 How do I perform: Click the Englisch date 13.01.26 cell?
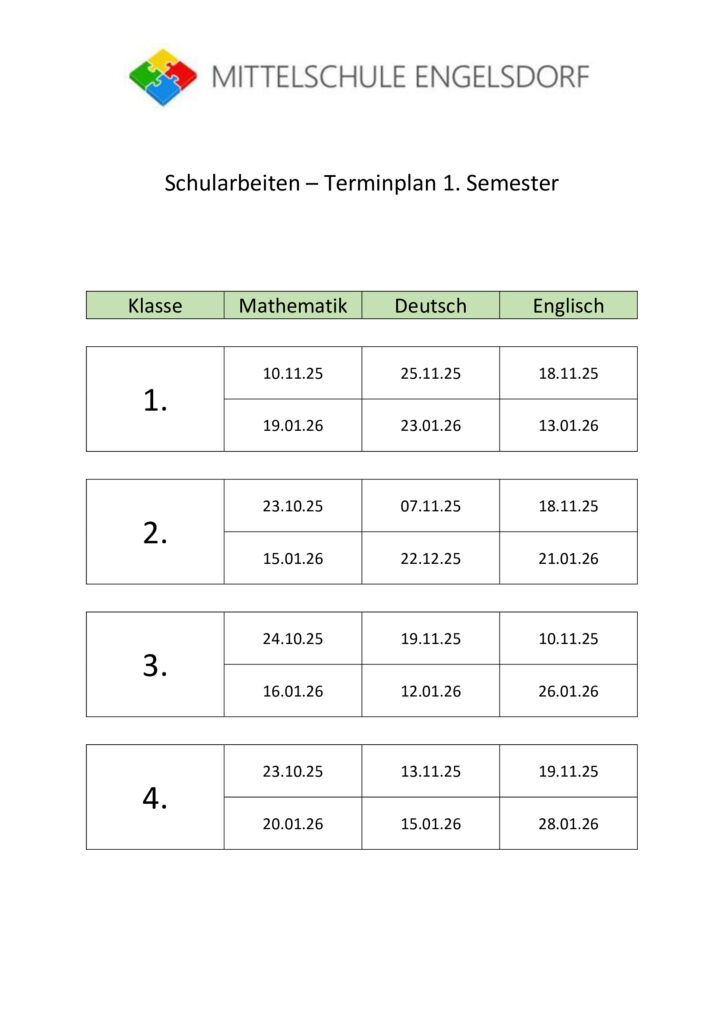click(568, 426)
